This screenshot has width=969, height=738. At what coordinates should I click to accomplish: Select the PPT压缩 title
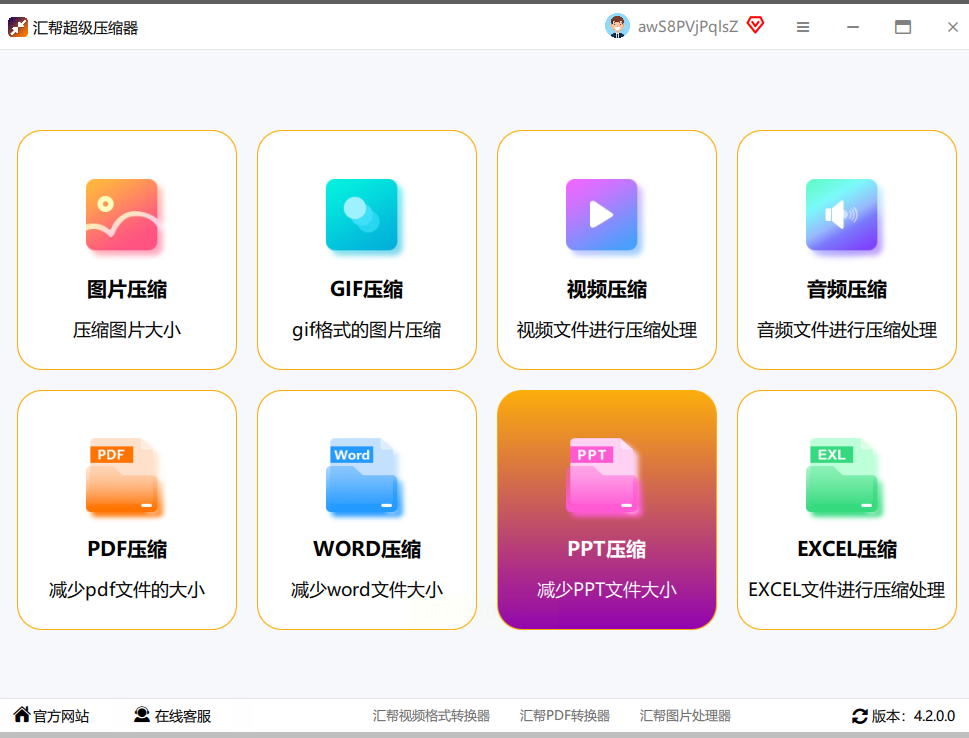pos(607,549)
